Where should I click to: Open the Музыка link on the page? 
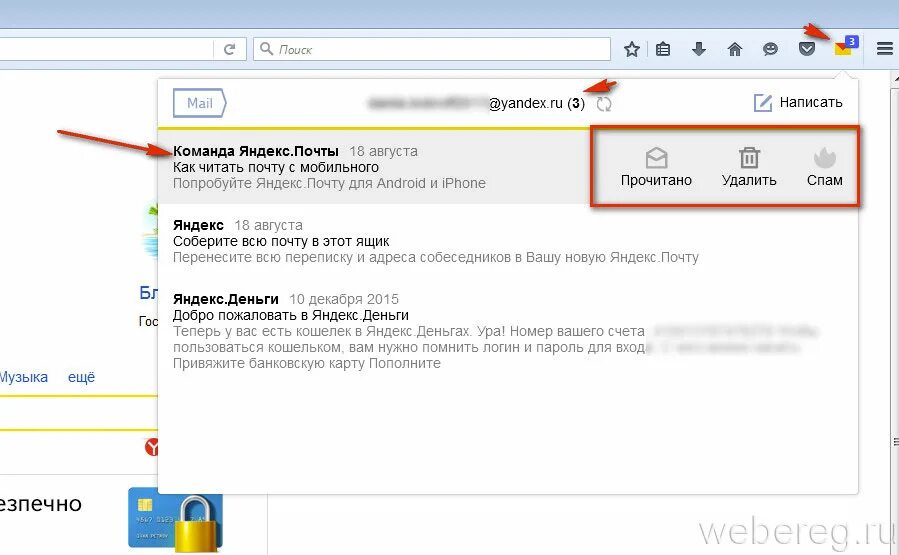pos(24,377)
